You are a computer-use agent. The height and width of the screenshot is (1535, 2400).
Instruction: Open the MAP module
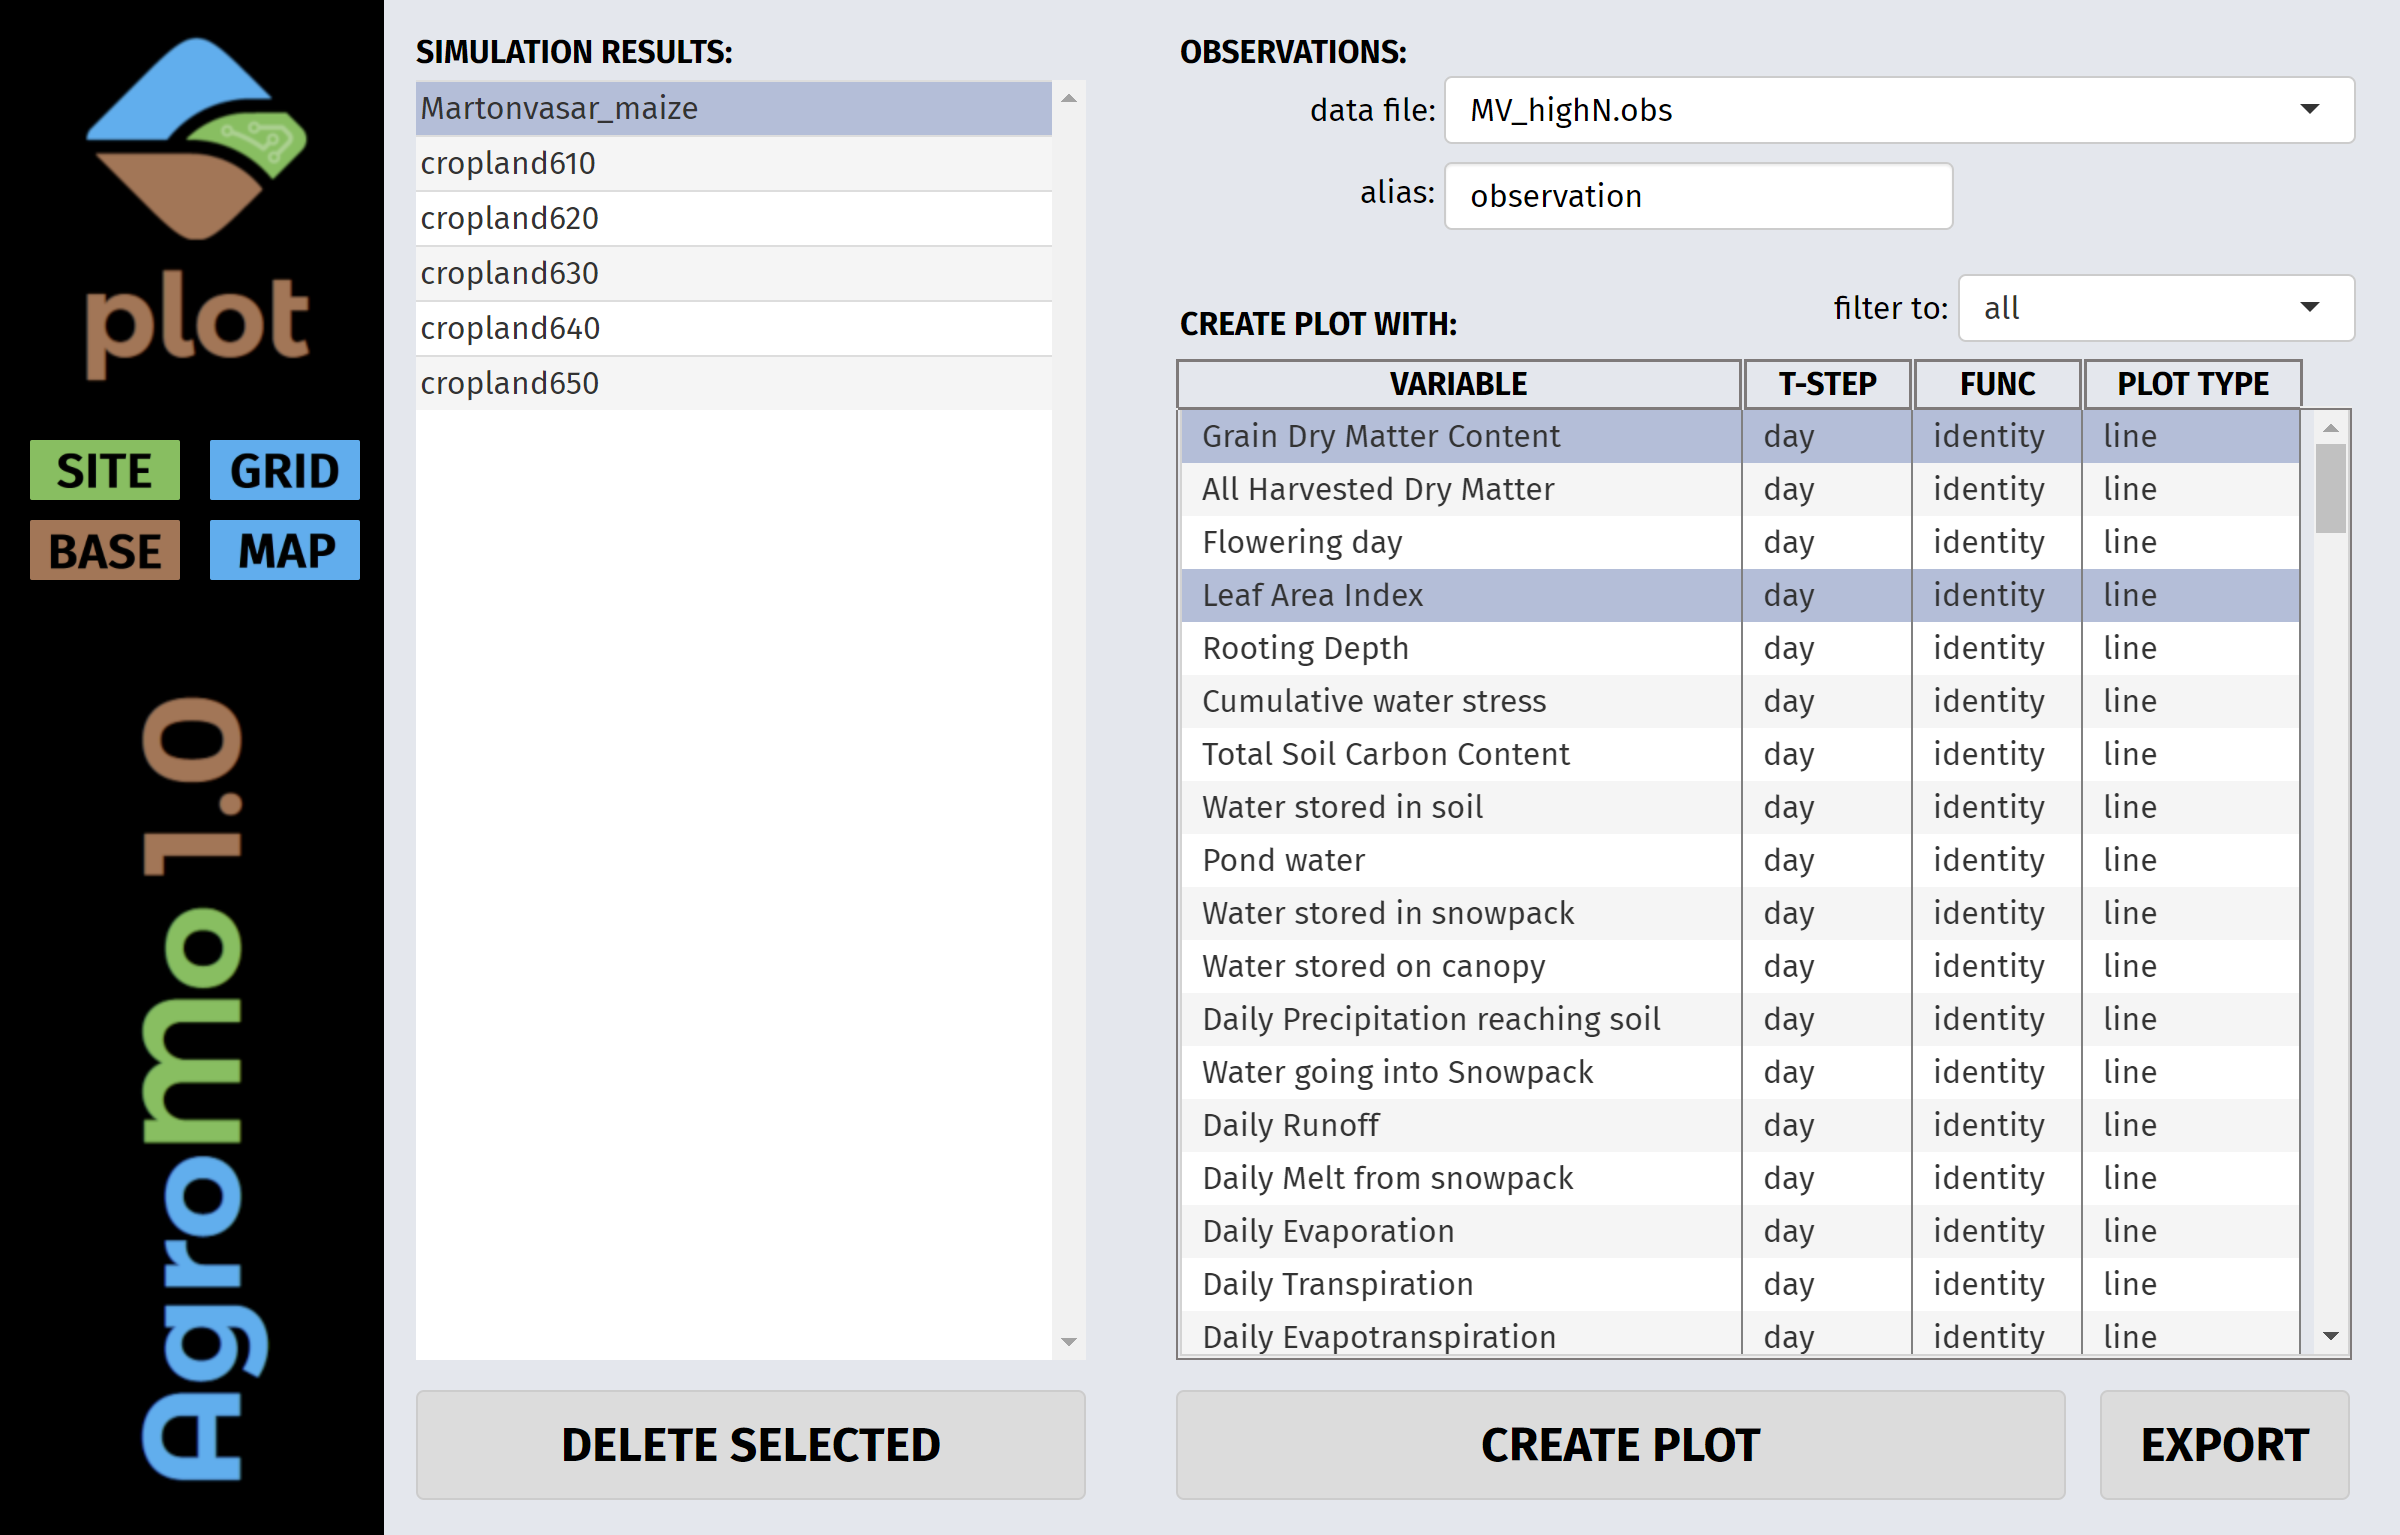(284, 550)
